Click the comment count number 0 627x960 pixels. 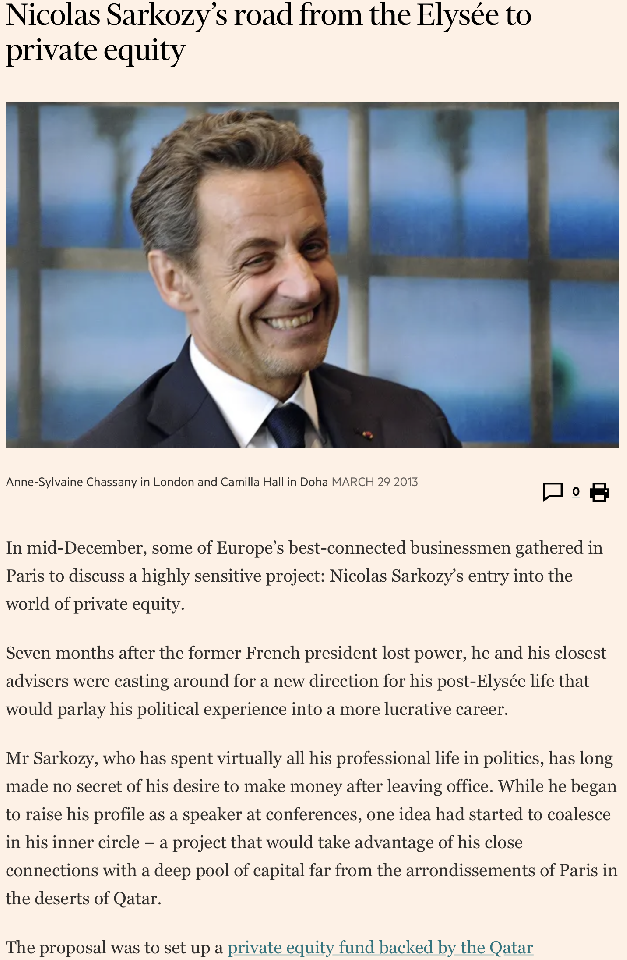click(576, 491)
